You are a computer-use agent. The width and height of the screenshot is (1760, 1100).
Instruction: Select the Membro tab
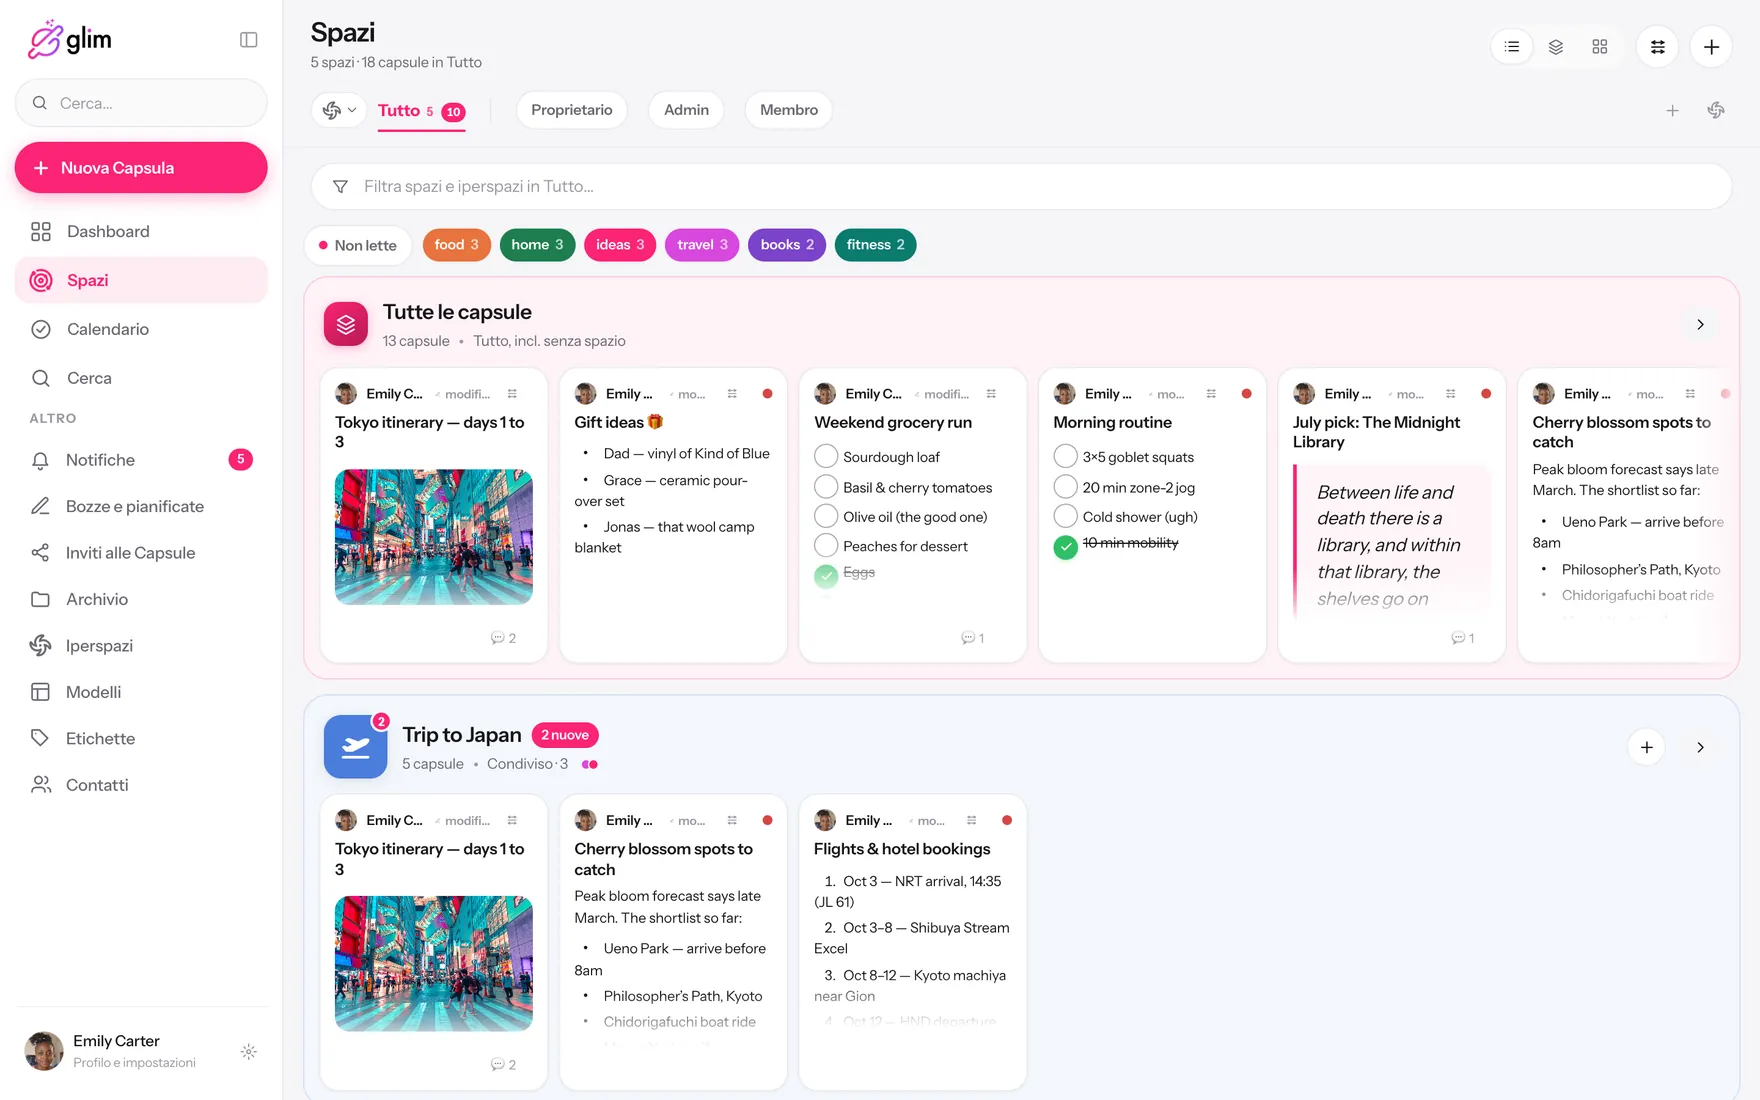click(x=789, y=110)
